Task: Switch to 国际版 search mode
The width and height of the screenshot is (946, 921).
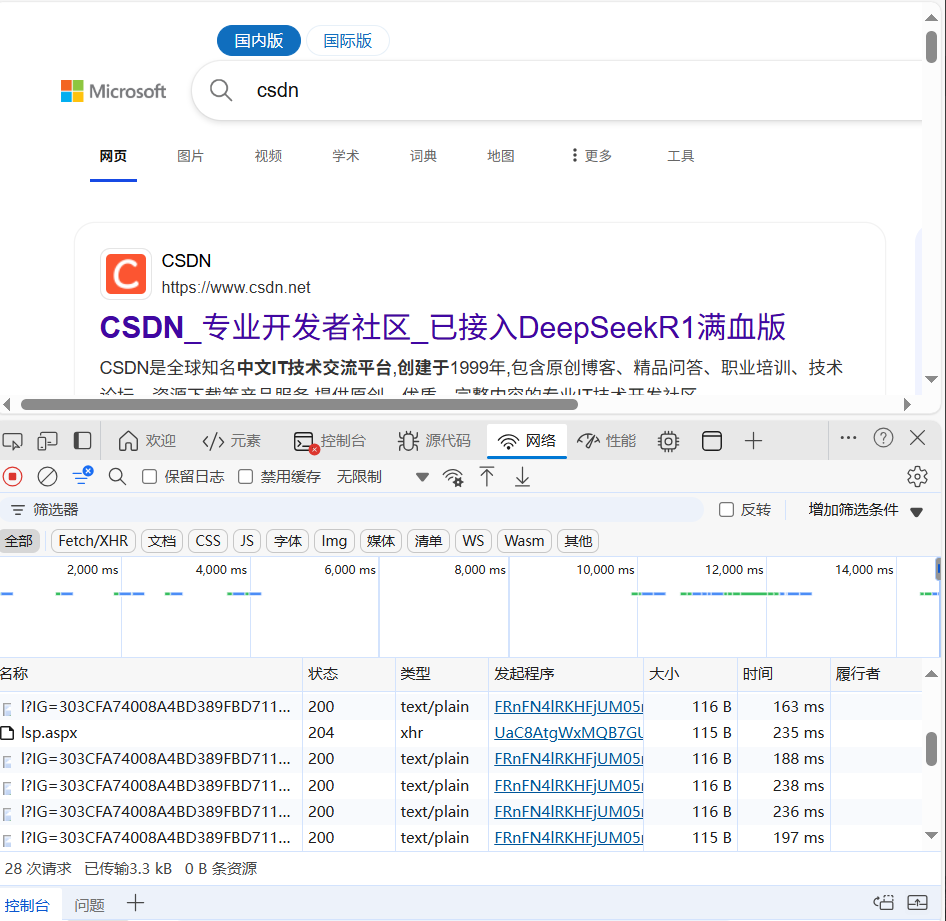Action: (348, 40)
